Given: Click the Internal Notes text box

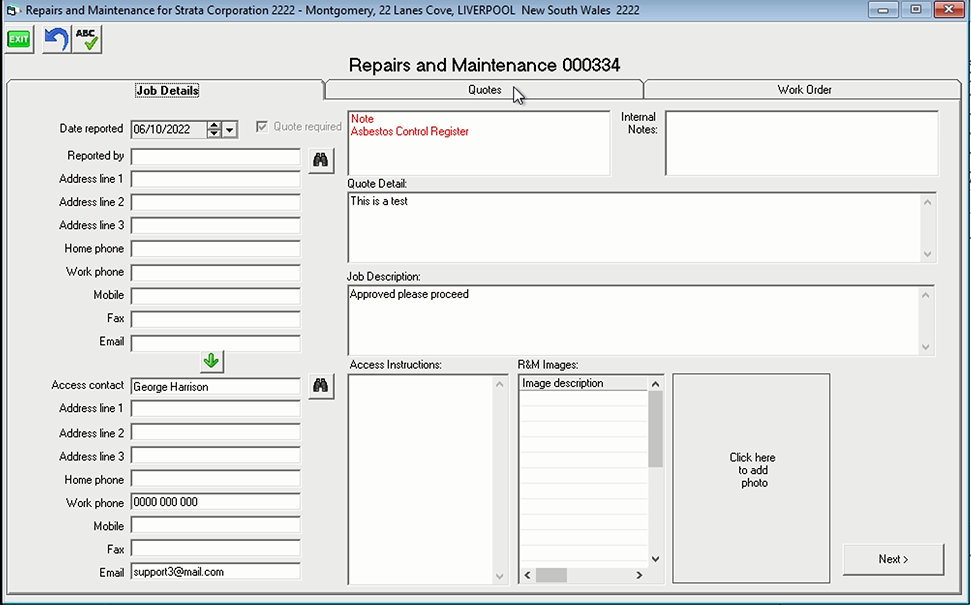Looking at the screenshot, I should coord(802,143).
